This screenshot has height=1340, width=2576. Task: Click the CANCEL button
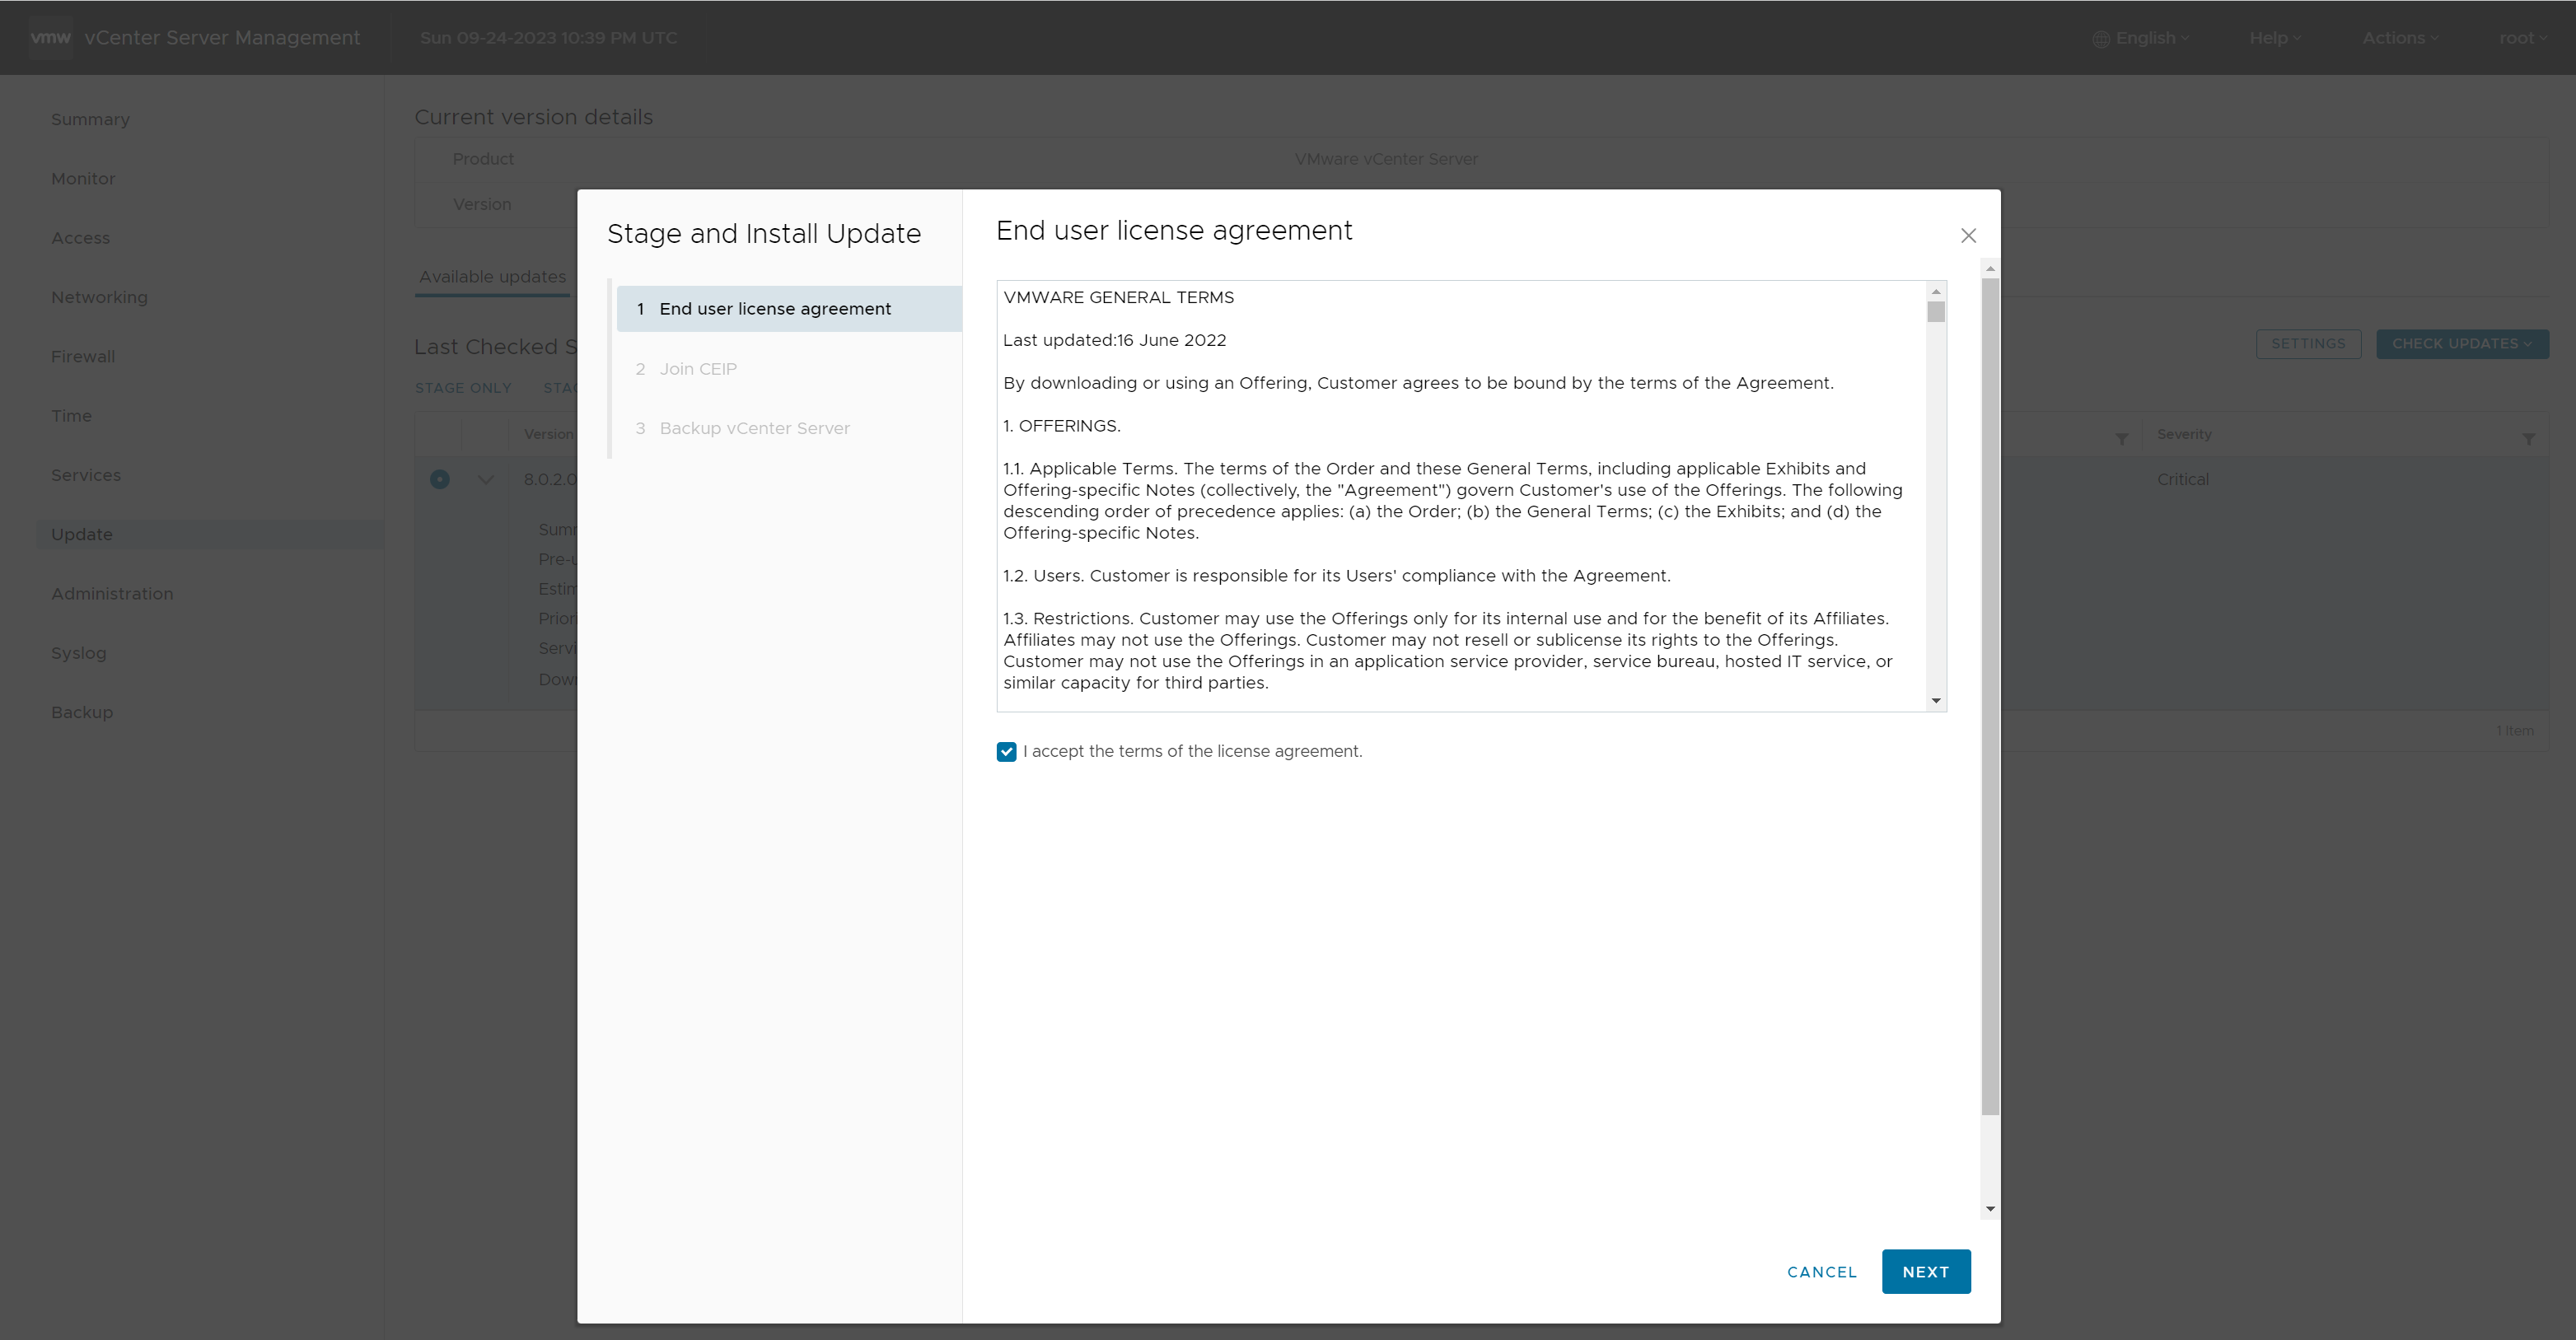pyautogui.click(x=1821, y=1272)
